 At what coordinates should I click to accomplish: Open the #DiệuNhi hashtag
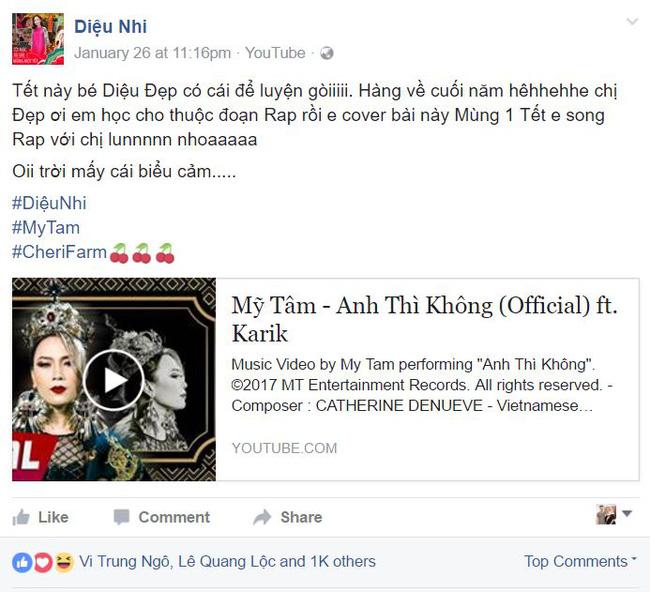tap(49, 203)
